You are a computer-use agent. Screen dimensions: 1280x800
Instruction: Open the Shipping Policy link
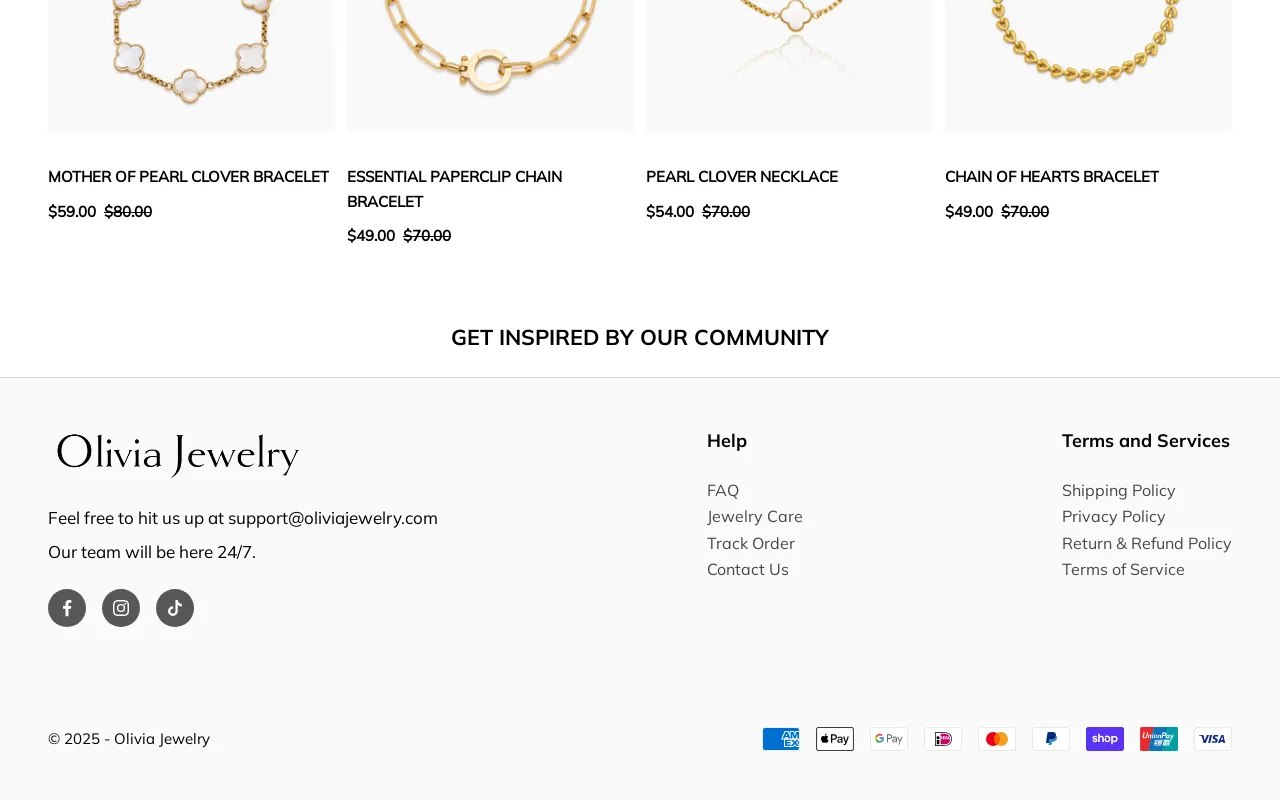(x=1118, y=490)
